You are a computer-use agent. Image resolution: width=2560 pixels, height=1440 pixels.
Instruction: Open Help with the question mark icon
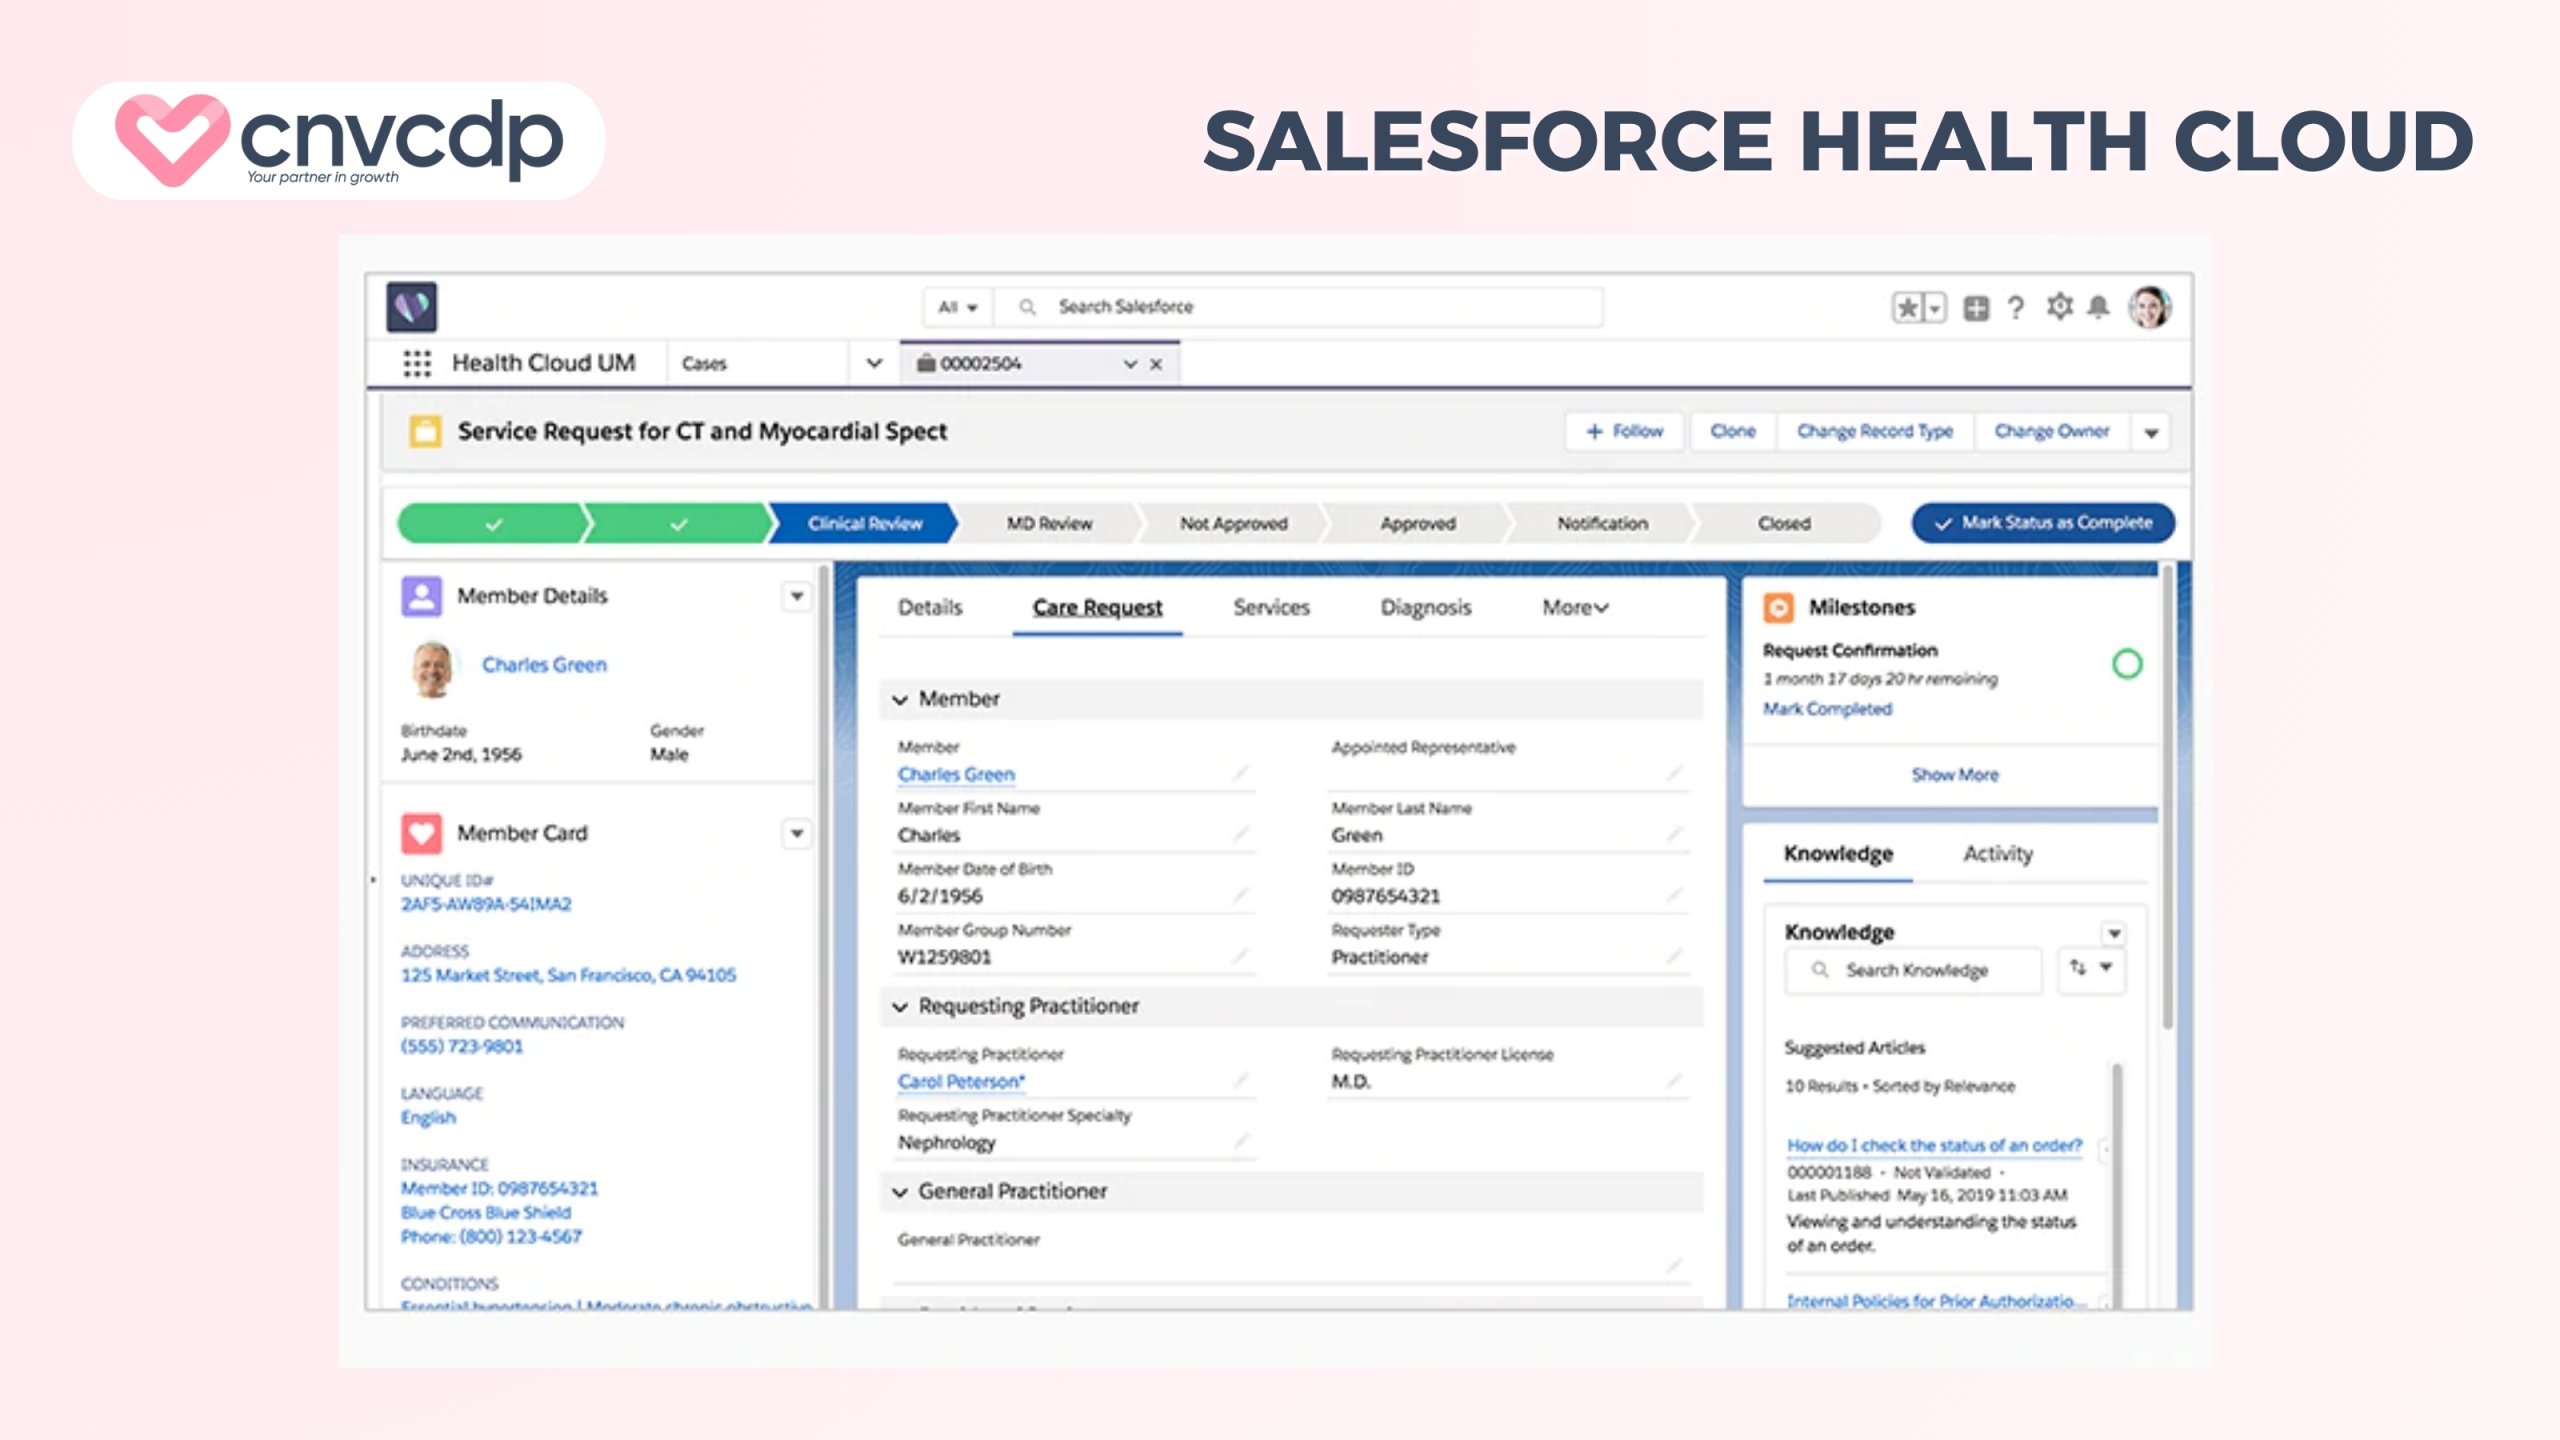(x=2014, y=307)
